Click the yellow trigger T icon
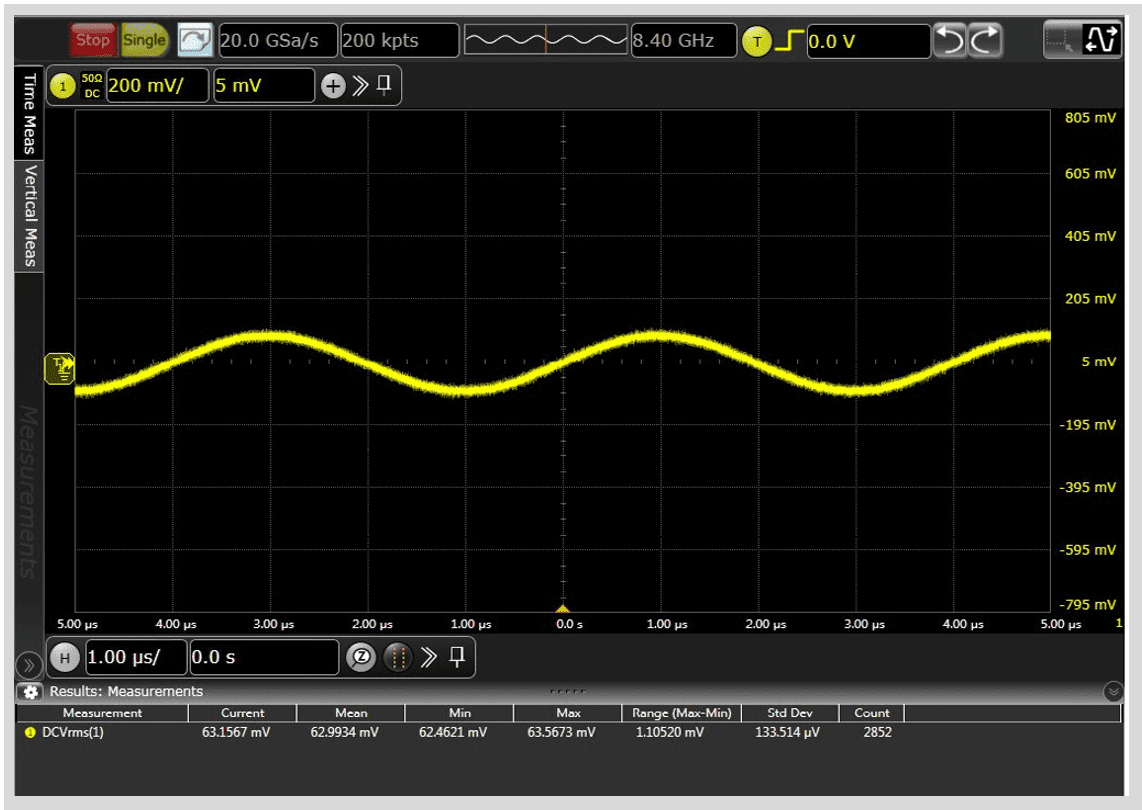 [757, 41]
